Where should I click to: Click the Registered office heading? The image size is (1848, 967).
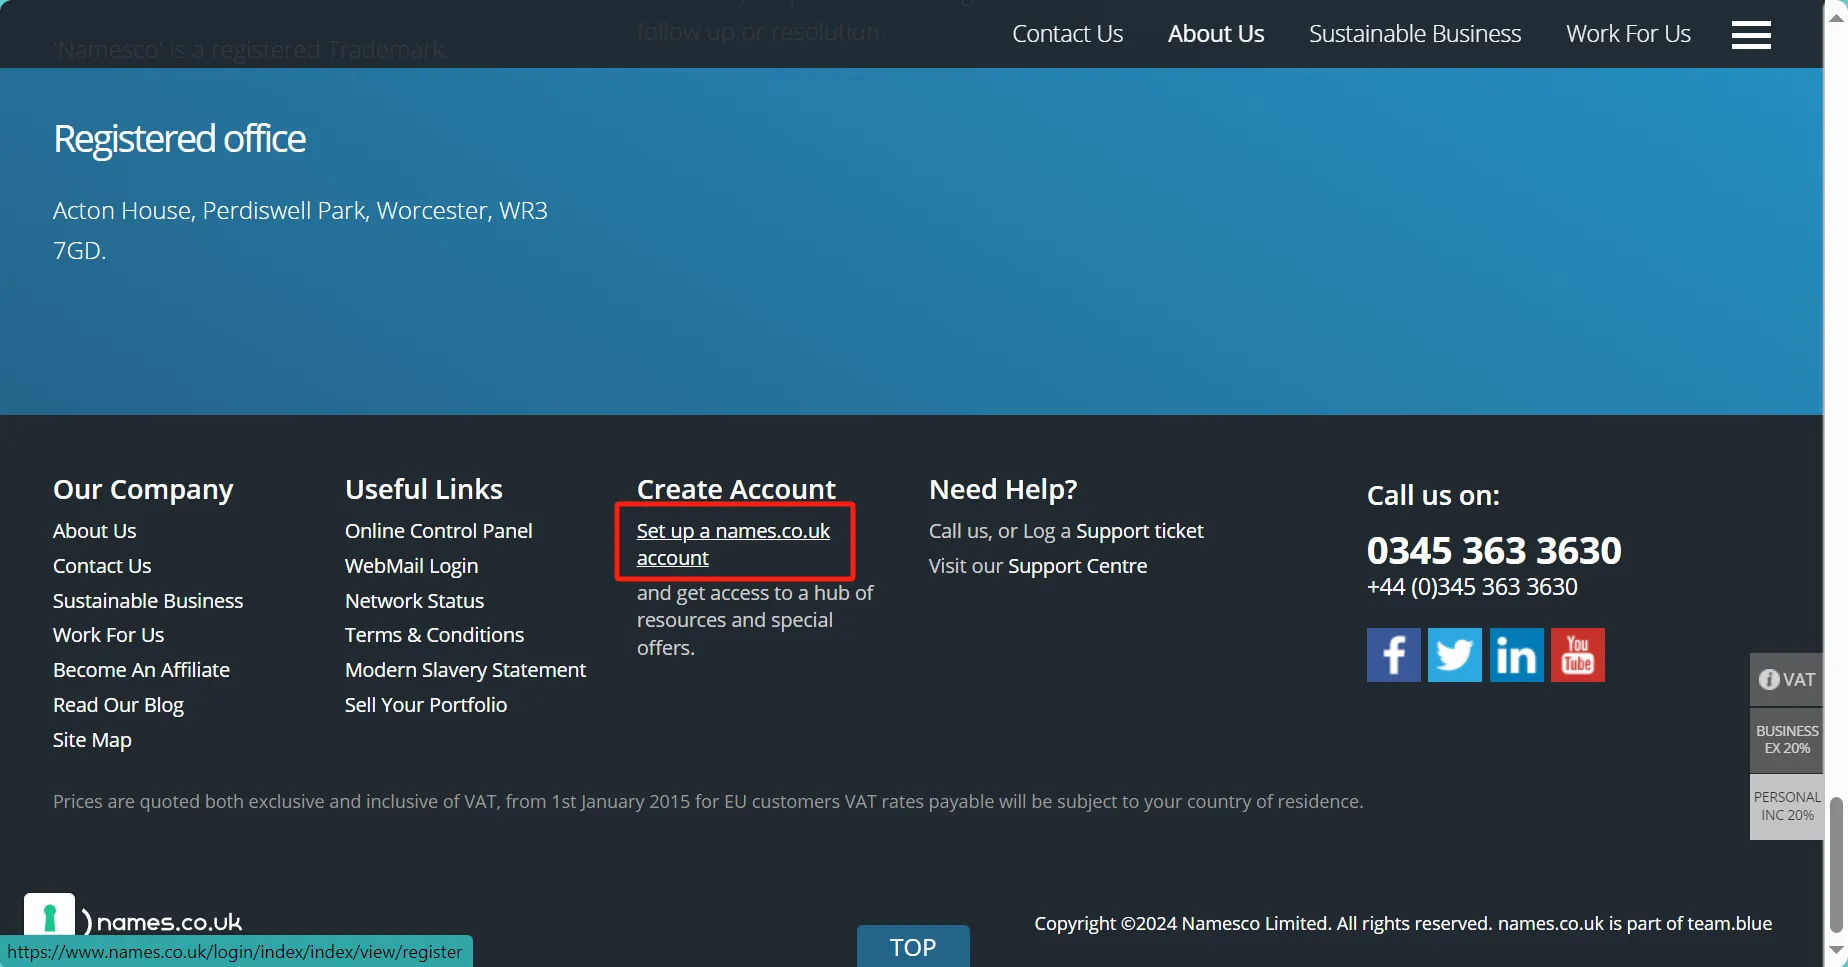[179, 139]
